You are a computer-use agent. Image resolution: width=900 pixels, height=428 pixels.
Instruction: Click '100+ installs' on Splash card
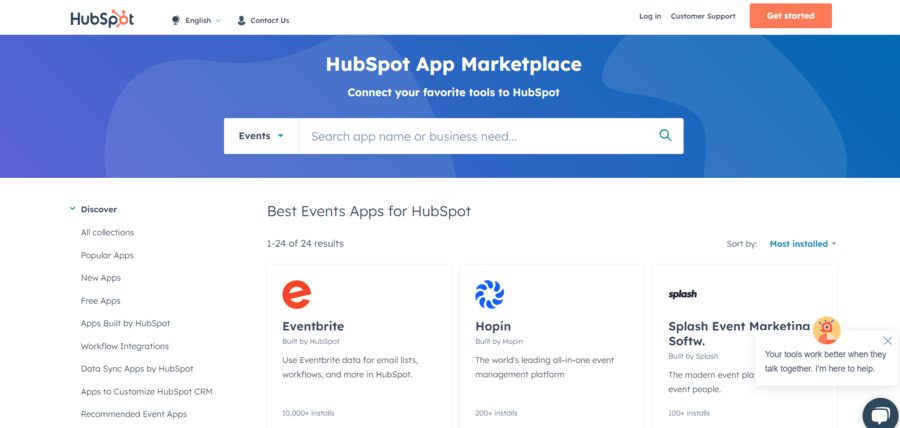(x=689, y=413)
